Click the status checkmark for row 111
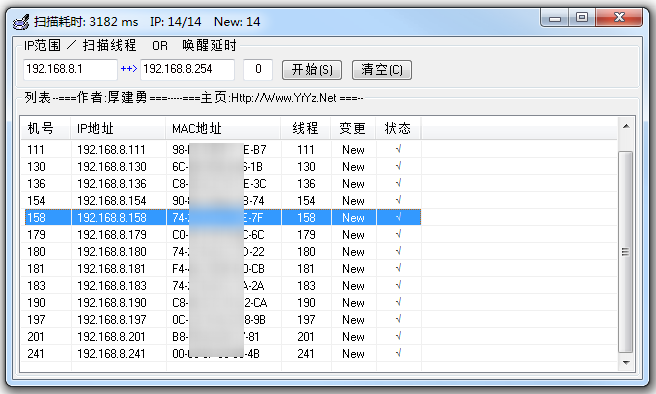Screen dimensions: 656x394 (x=398, y=149)
